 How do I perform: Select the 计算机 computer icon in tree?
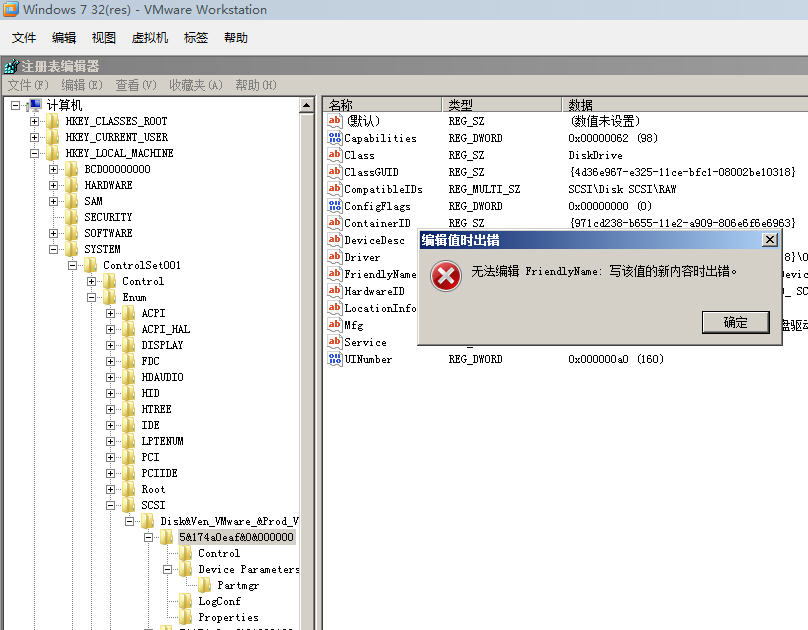pyautogui.click(x=35, y=105)
